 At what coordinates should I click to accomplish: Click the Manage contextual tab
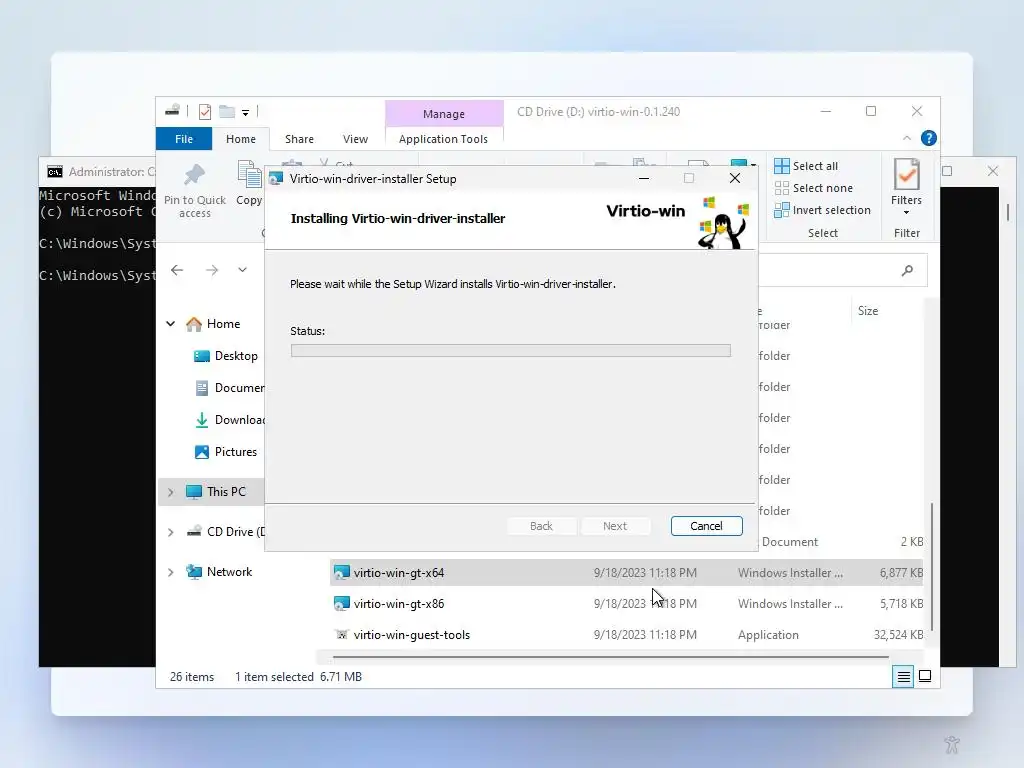[443, 114]
